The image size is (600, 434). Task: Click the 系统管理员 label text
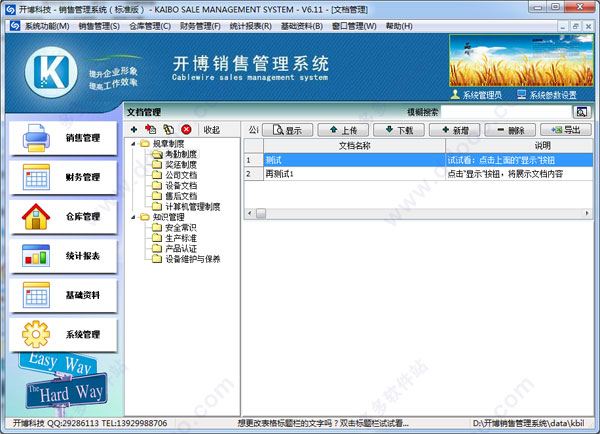[482, 95]
